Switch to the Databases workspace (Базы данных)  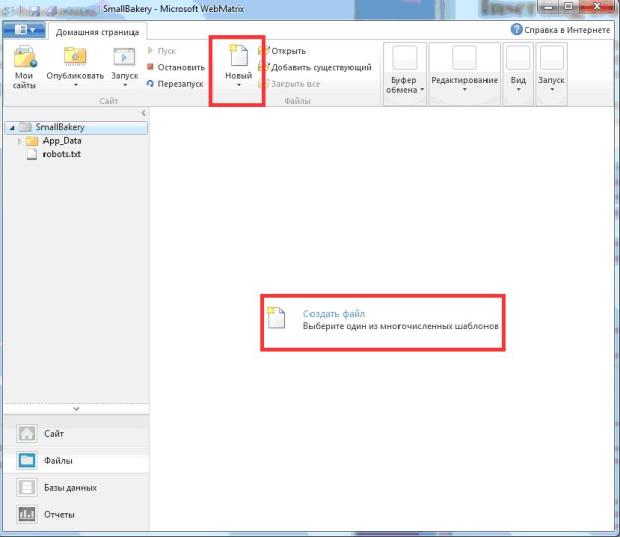click(x=76, y=488)
